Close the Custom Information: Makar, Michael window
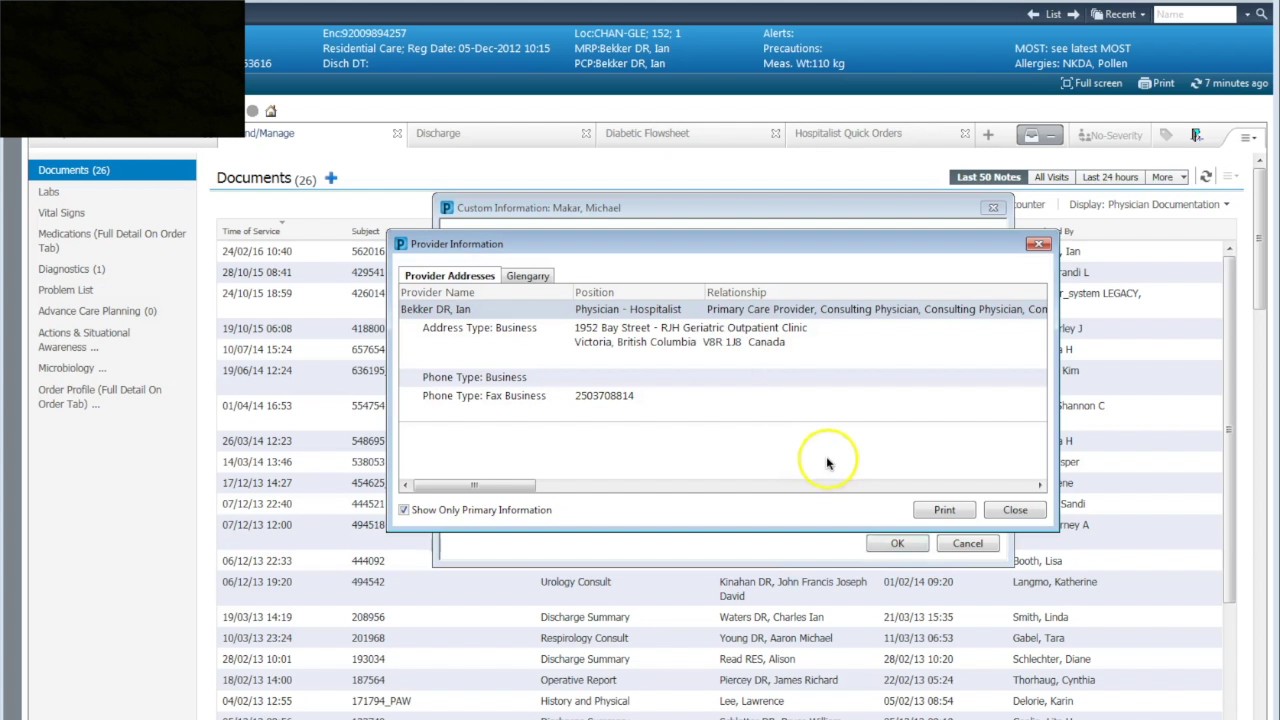 click(993, 208)
